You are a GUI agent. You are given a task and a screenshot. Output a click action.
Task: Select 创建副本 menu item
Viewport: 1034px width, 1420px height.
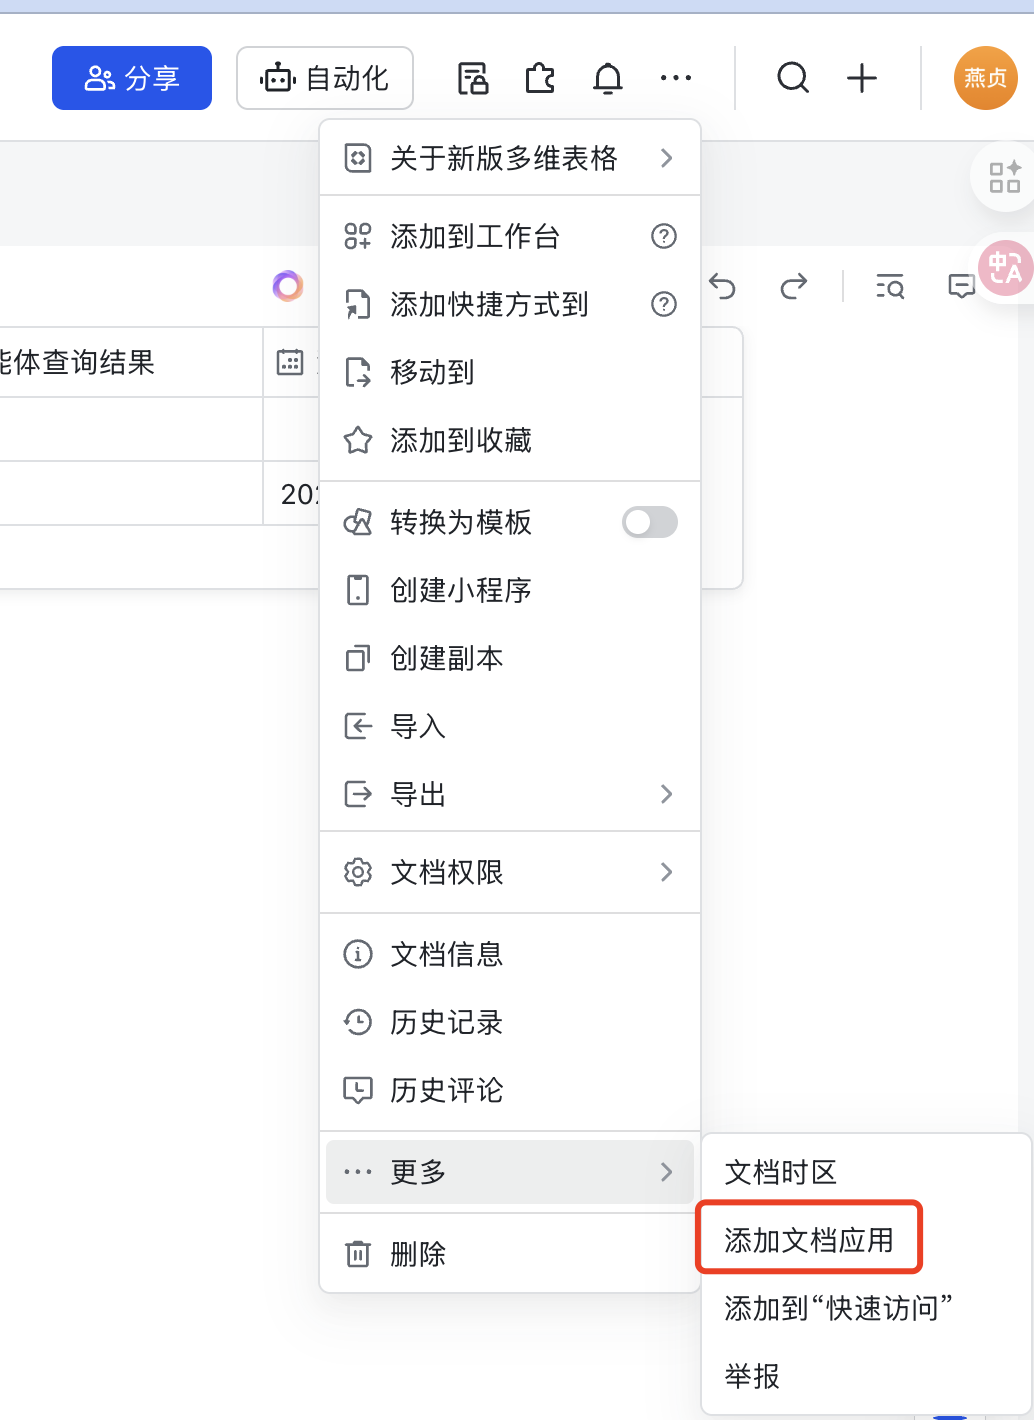click(510, 658)
